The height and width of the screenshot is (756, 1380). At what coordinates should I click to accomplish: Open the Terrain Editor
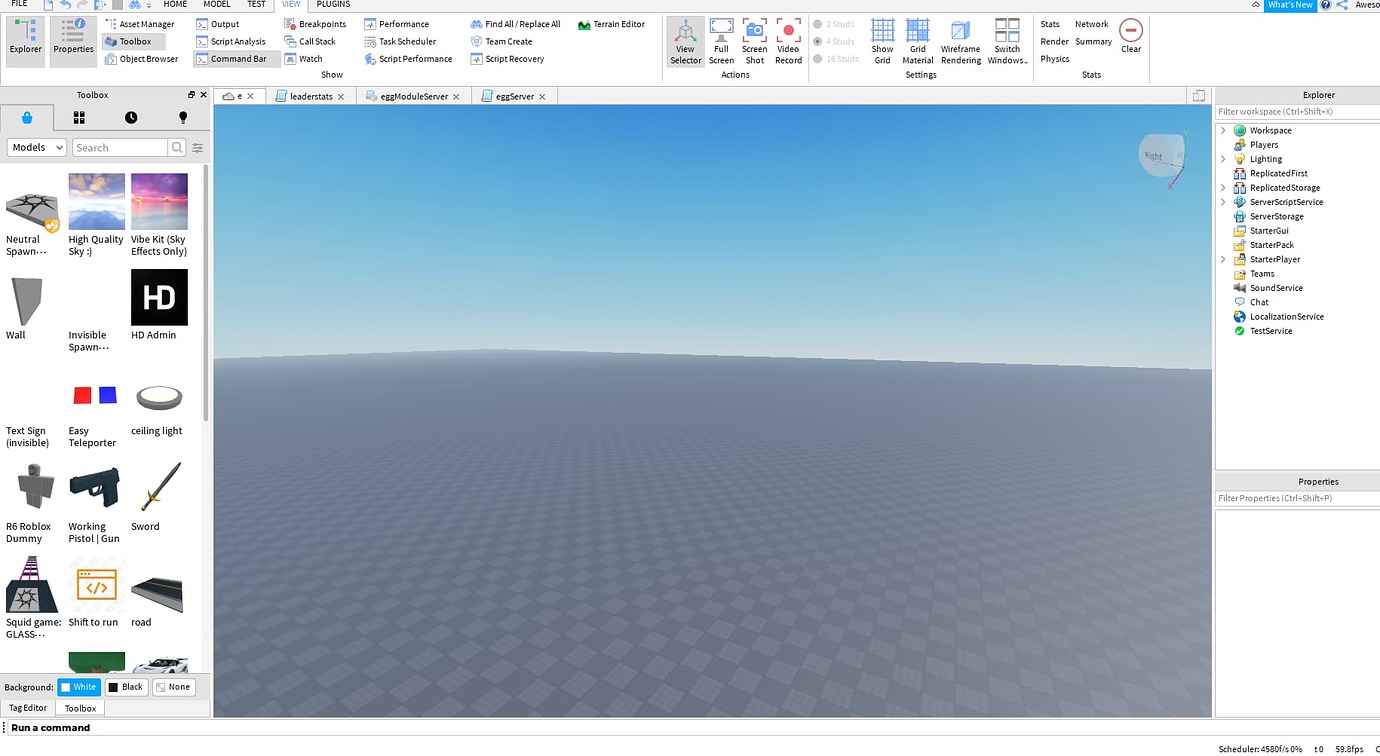[x=612, y=24]
